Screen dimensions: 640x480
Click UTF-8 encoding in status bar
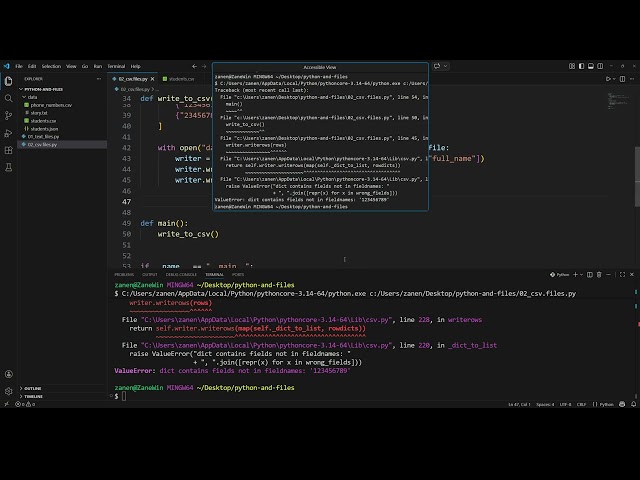[x=565, y=404]
